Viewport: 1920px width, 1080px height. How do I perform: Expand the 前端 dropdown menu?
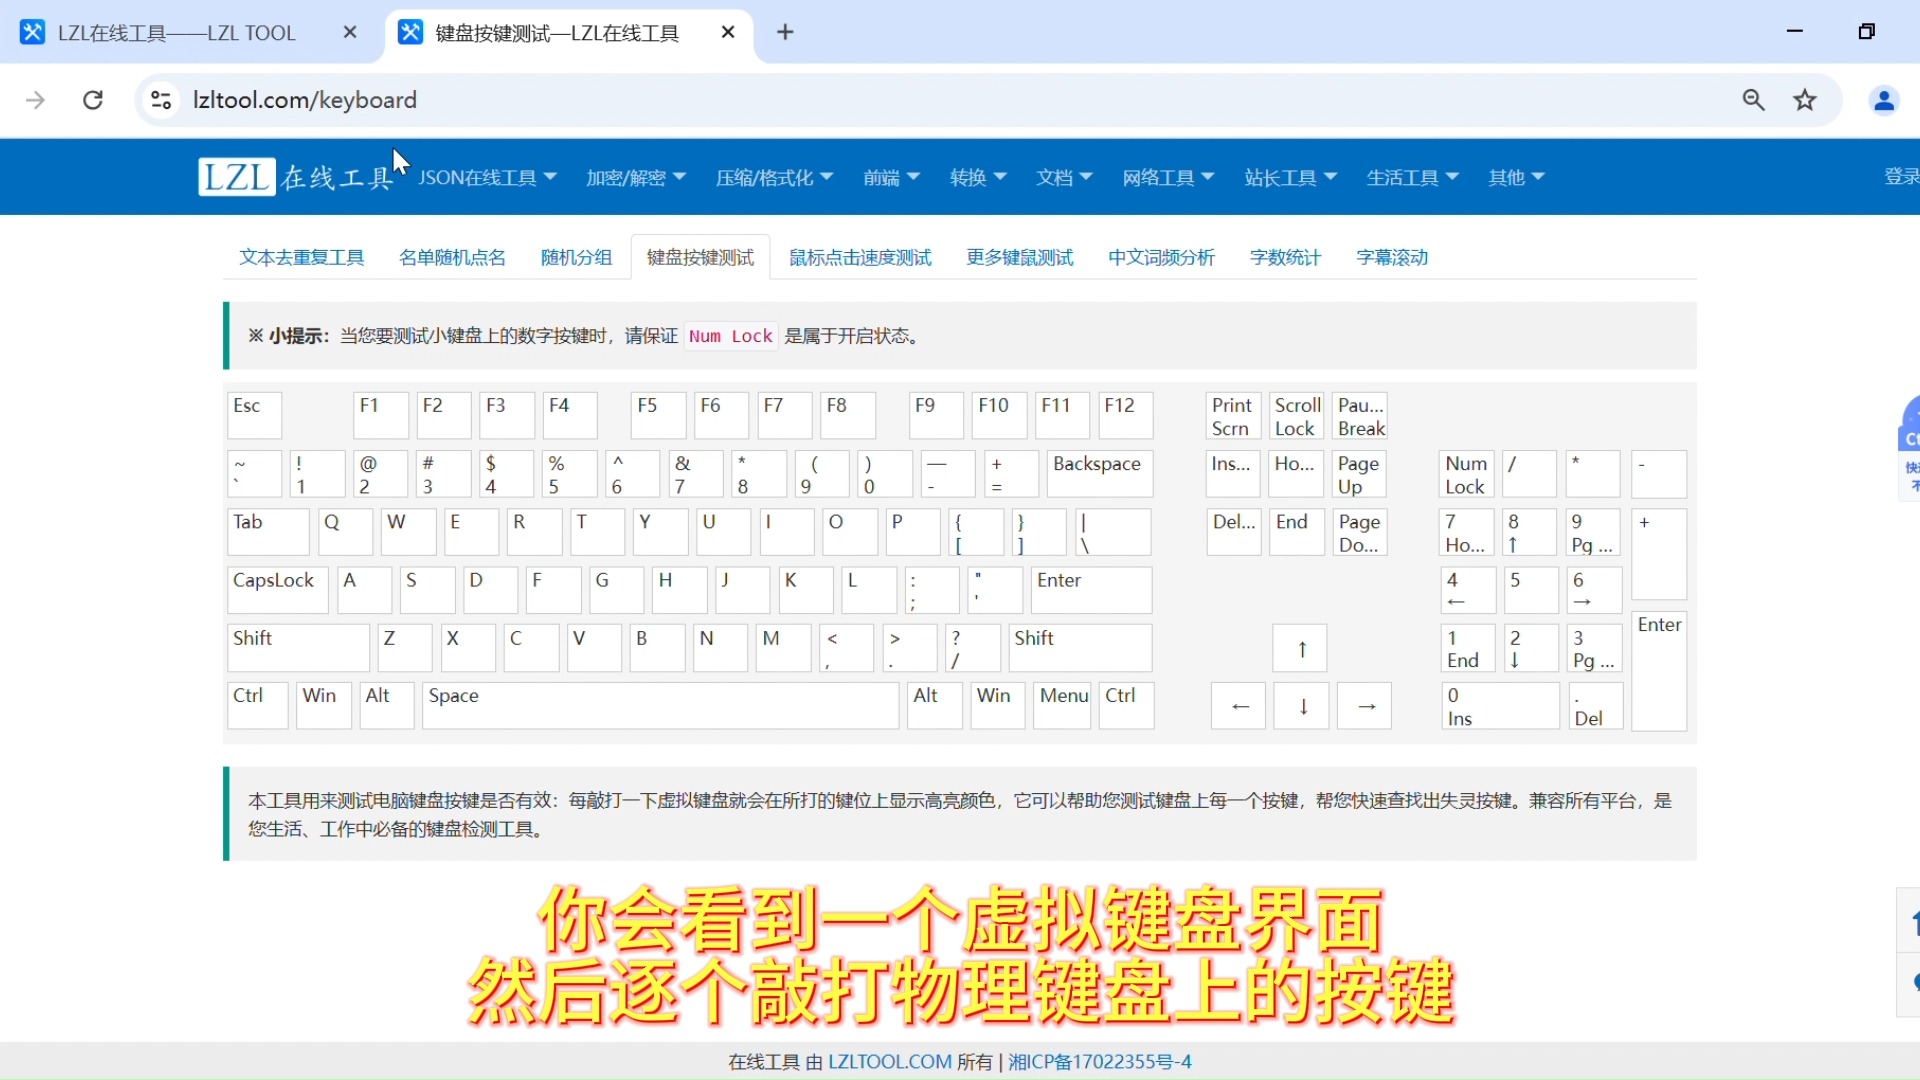pos(891,177)
